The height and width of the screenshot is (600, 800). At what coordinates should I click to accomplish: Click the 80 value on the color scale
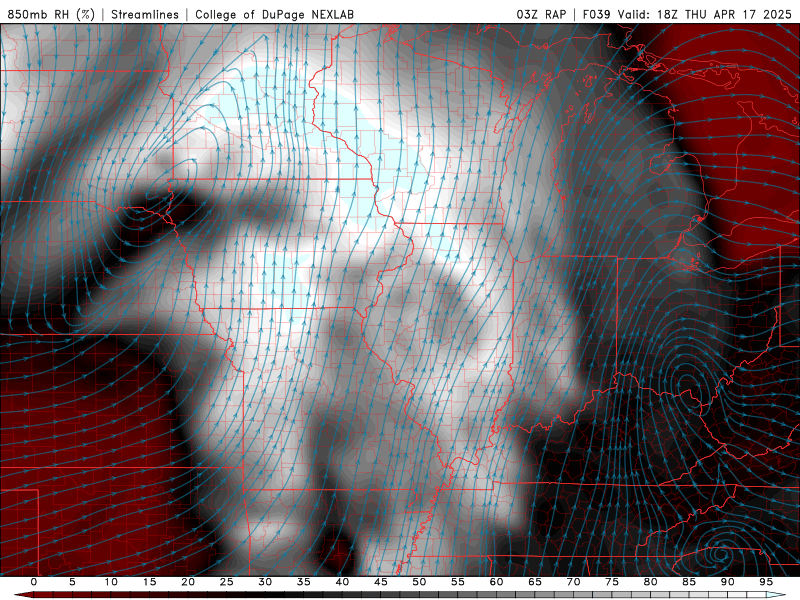(x=650, y=582)
